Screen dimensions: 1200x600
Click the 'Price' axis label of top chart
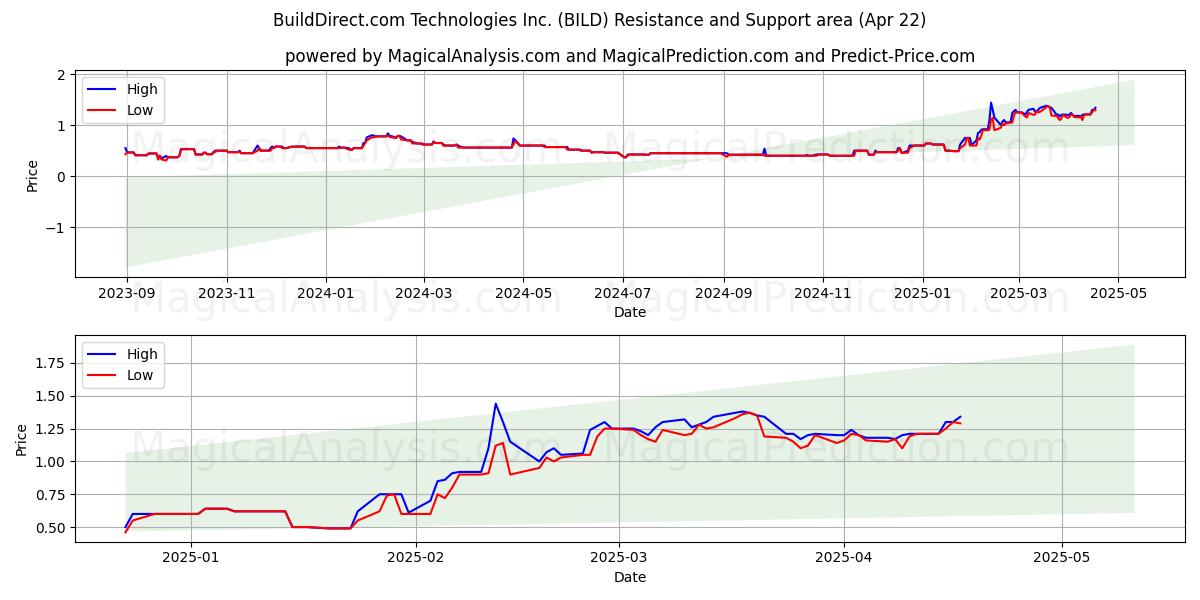tap(32, 176)
